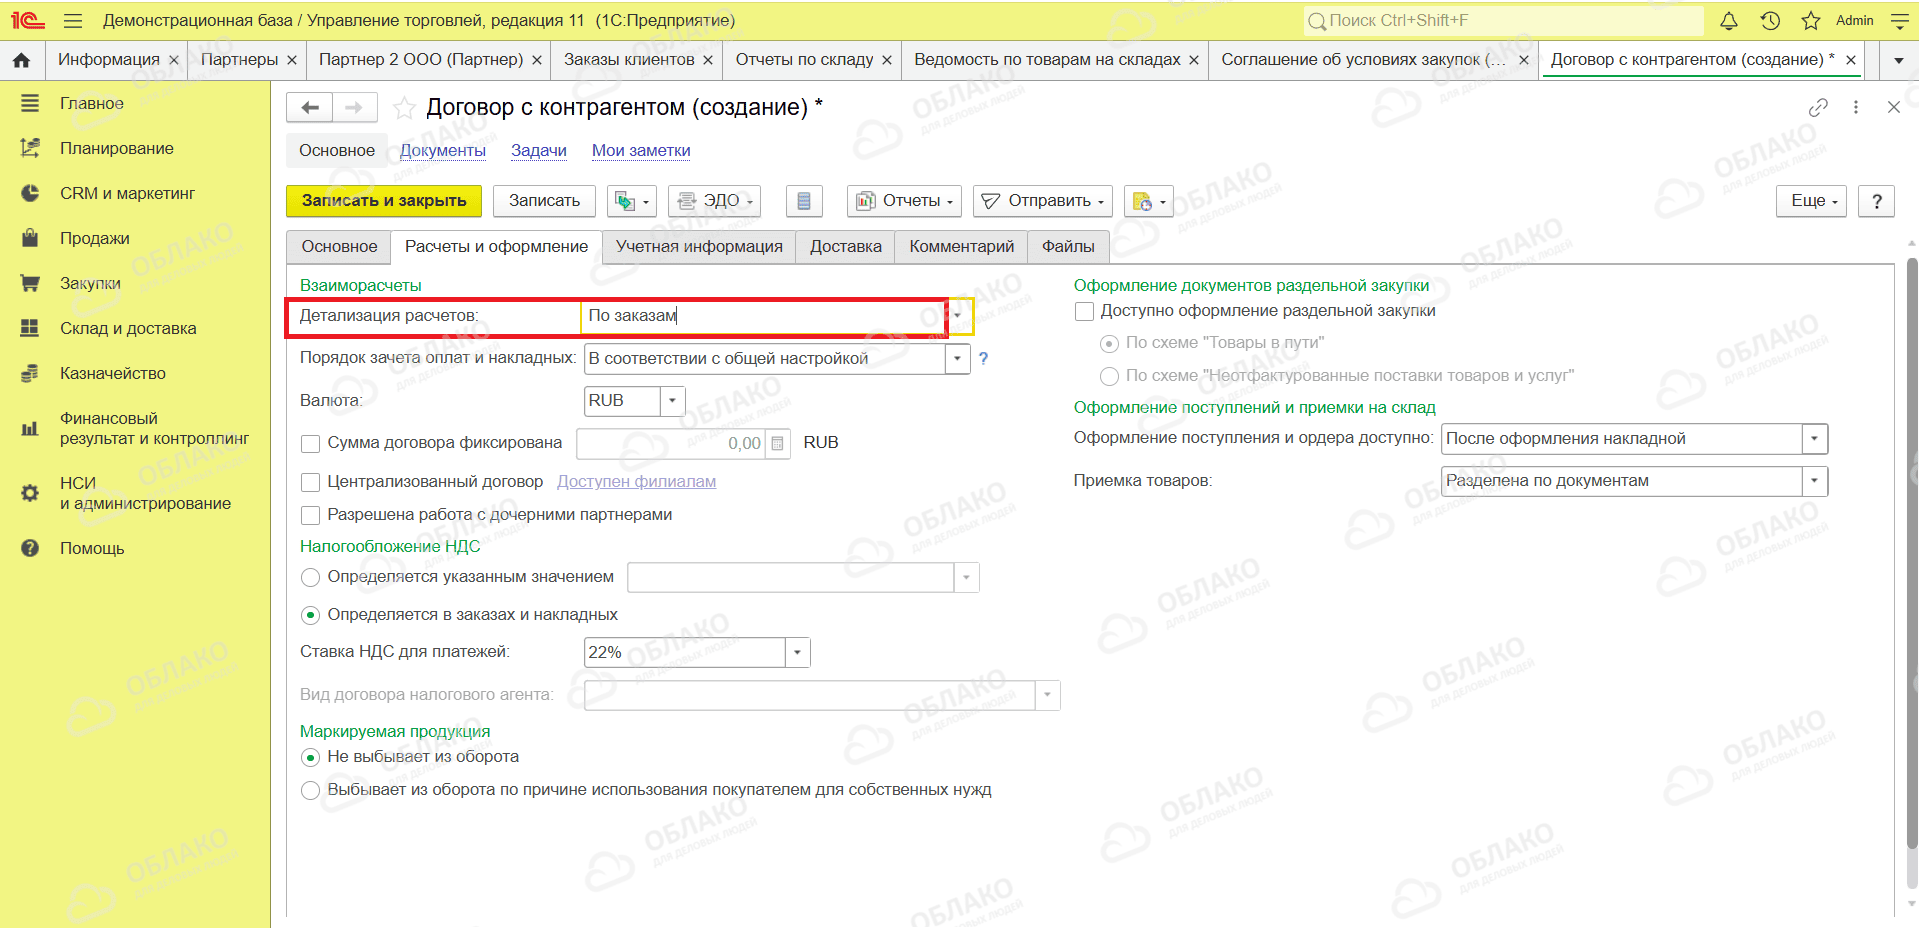The image size is (1919, 928).
Task: Open Финансовый результат и контроллинг section
Action: point(154,428)
